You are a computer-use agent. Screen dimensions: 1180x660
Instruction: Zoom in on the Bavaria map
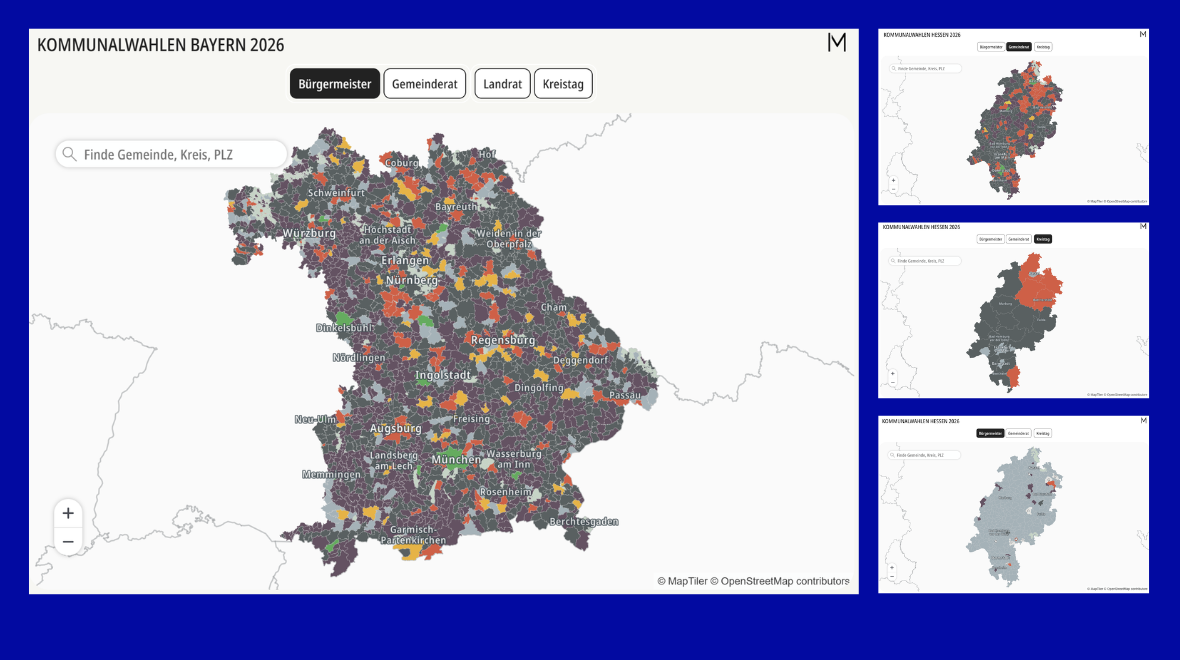click(68, 513)
